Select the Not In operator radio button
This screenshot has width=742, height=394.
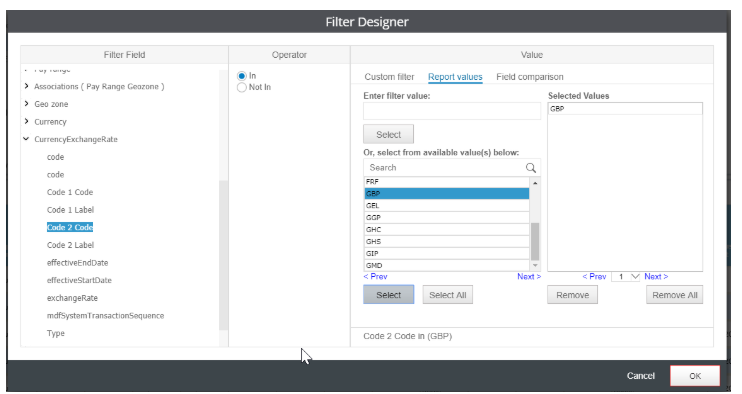point(242,88)
